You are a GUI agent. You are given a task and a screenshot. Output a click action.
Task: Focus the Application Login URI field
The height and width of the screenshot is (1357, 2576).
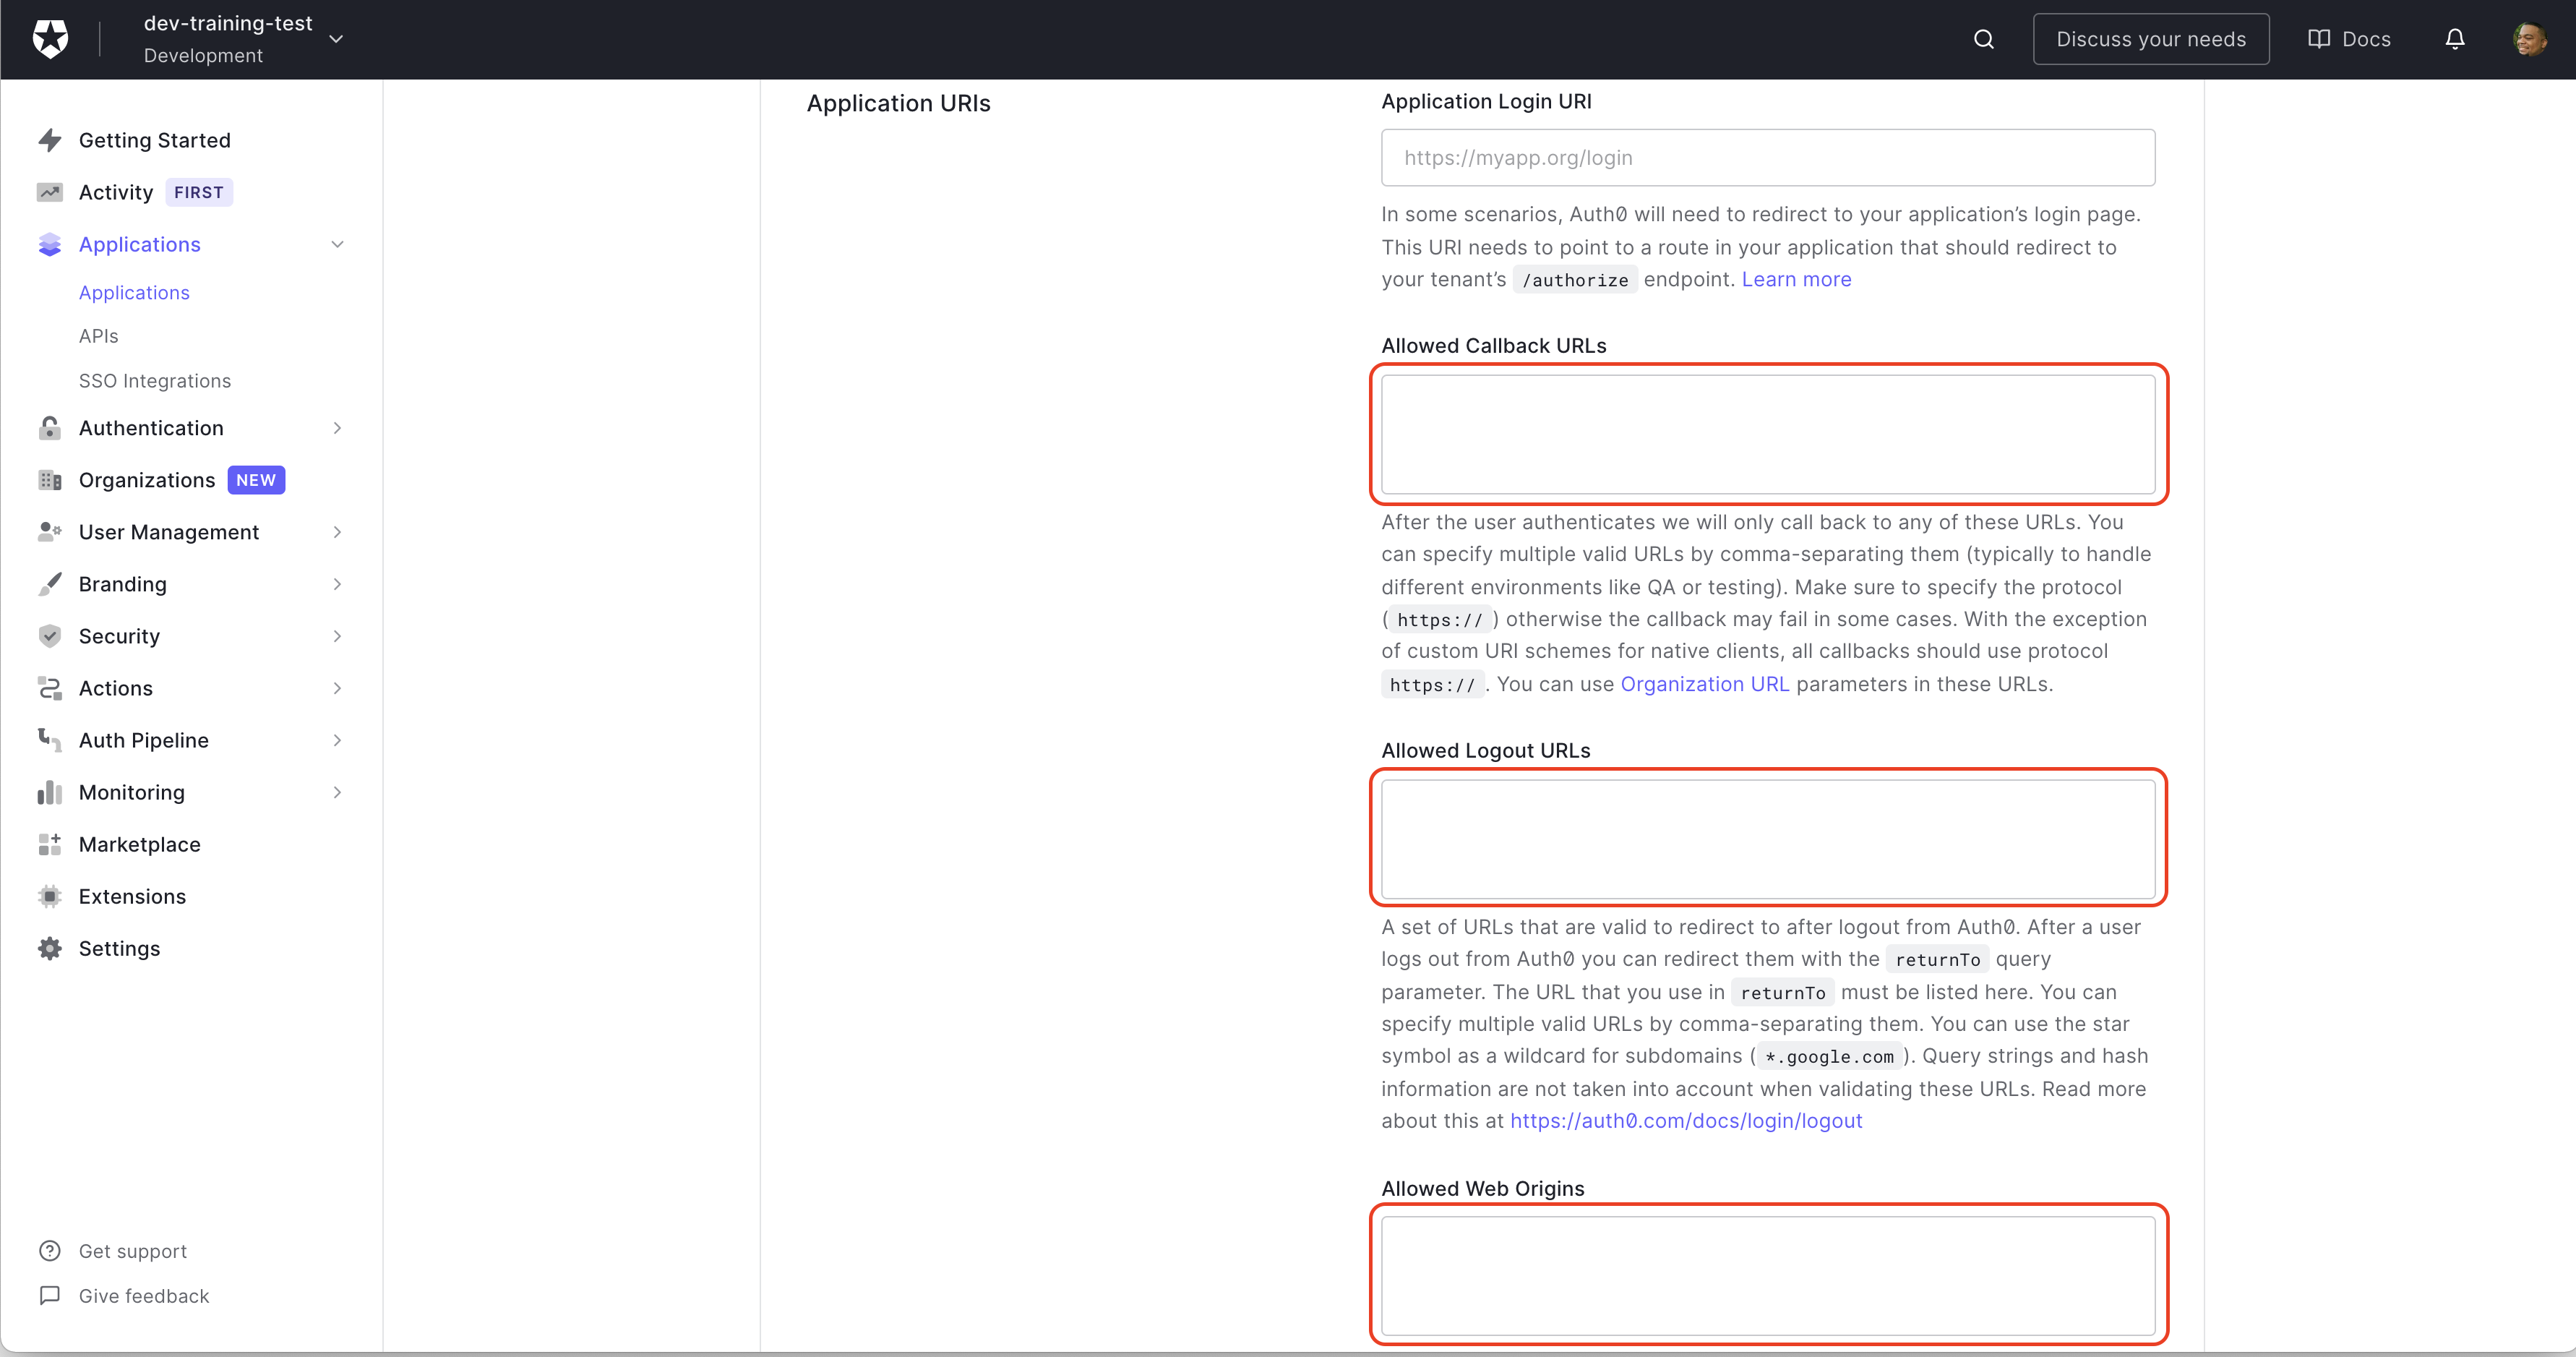(x=1767, y=157)
